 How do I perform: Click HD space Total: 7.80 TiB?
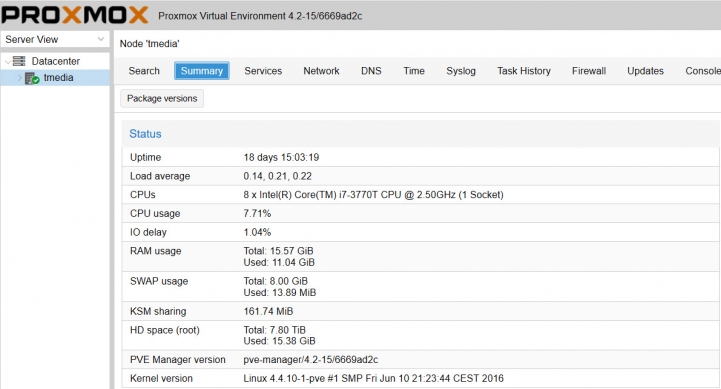coord(275,330)
